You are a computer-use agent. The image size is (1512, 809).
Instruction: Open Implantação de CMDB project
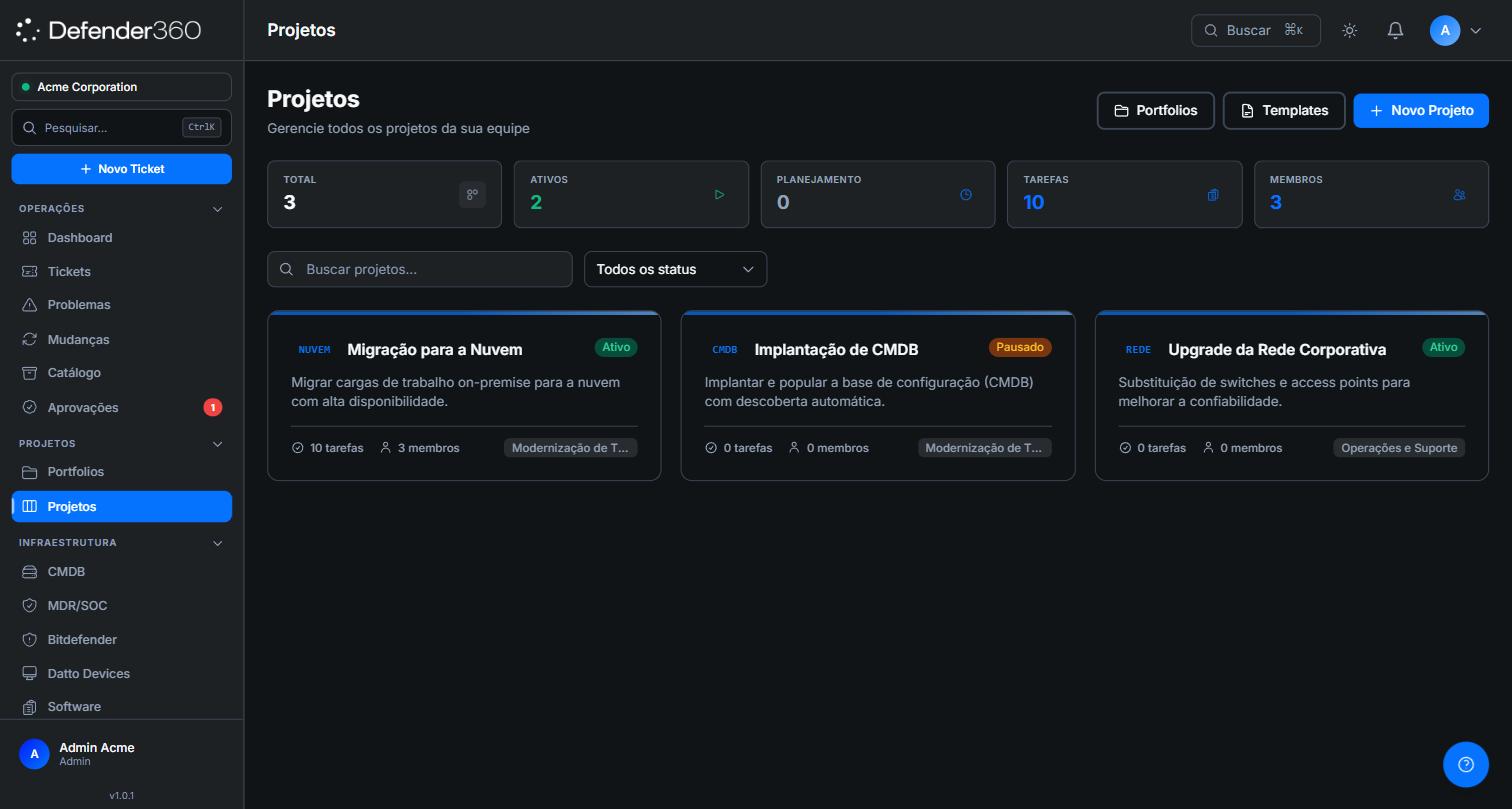[x=836, y=350]
